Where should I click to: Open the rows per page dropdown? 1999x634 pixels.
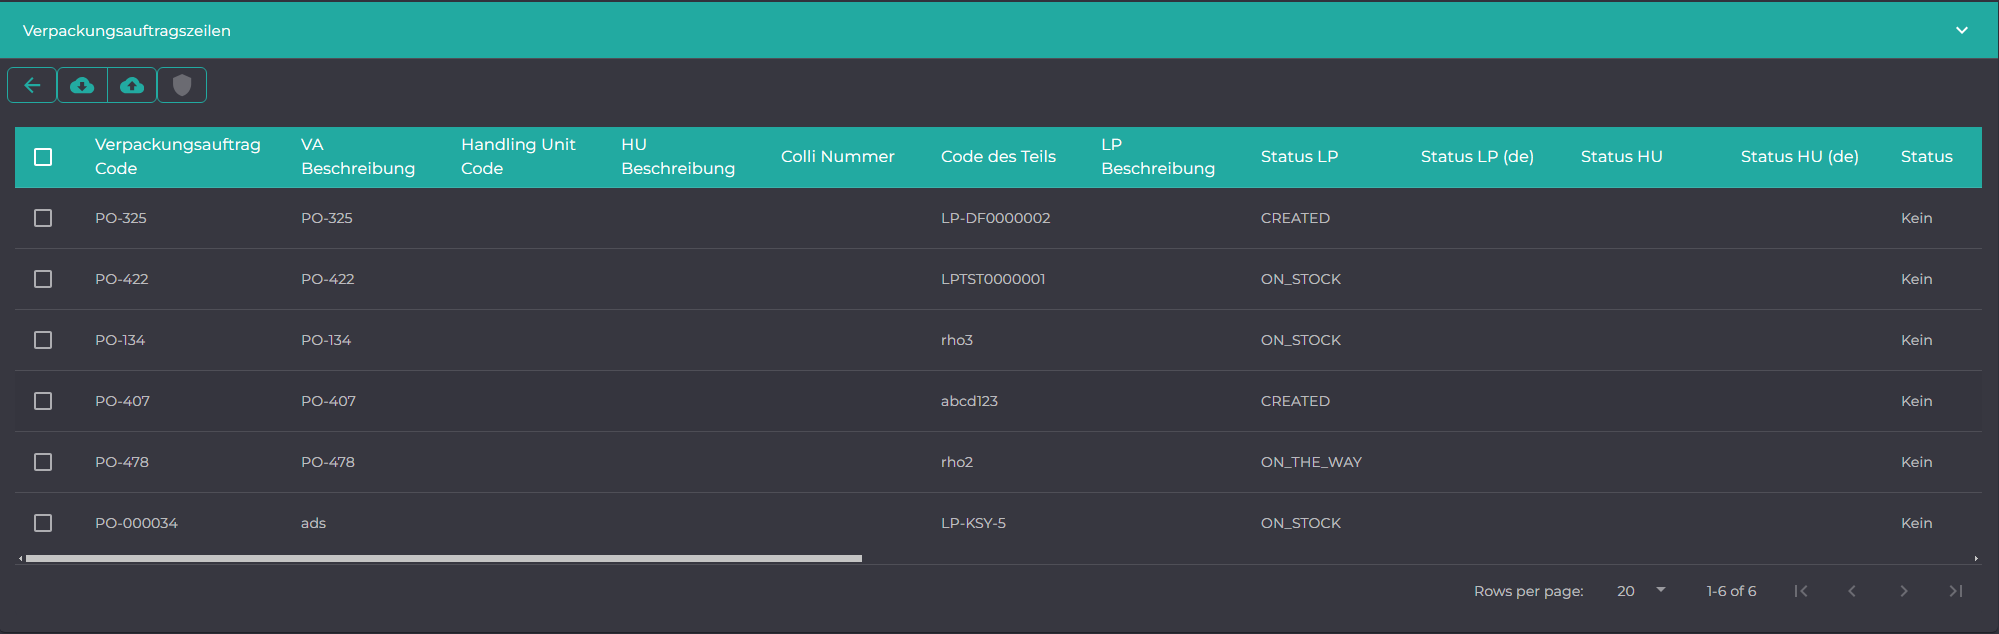coord(1641,591)
